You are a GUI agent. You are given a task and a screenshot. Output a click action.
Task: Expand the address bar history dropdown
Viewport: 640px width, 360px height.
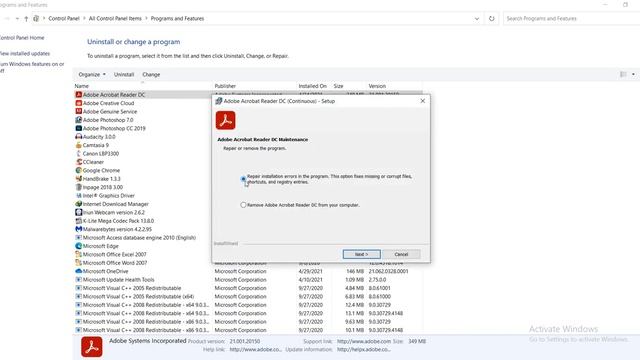[477, 18]
